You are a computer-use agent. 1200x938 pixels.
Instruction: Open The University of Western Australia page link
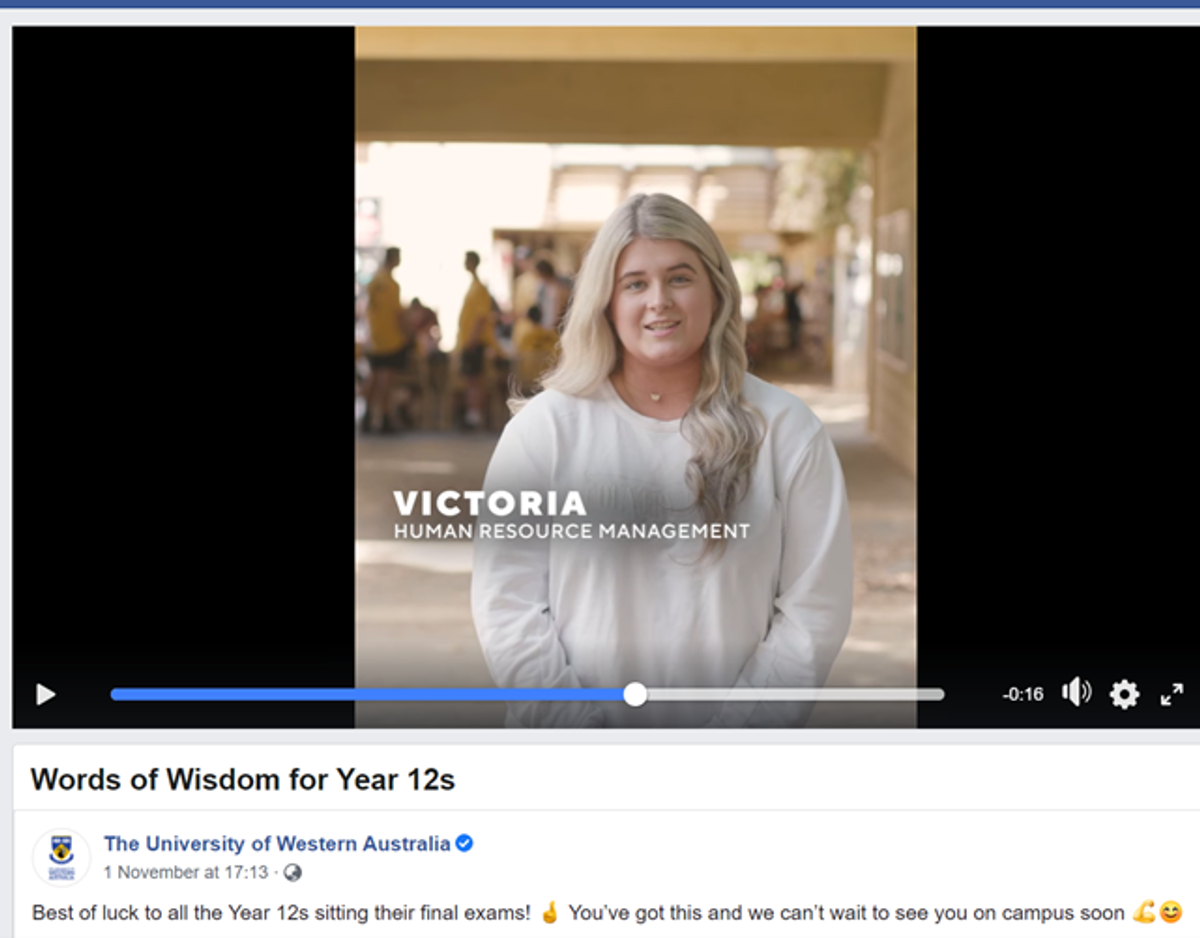(x=277, y=844)
